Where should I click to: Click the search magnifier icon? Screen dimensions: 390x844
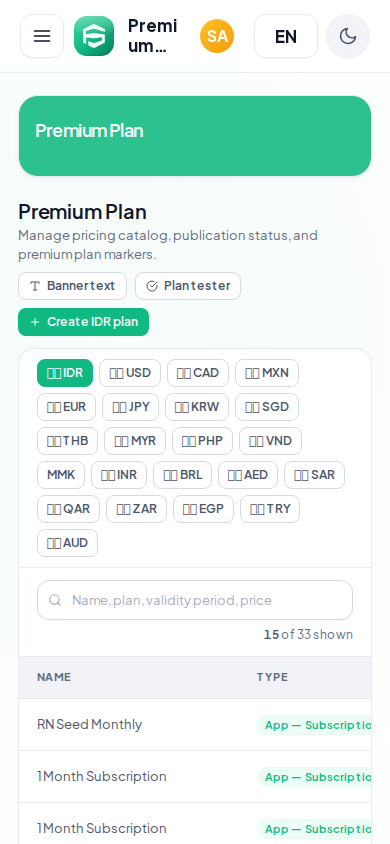click(x=55, y=600)
